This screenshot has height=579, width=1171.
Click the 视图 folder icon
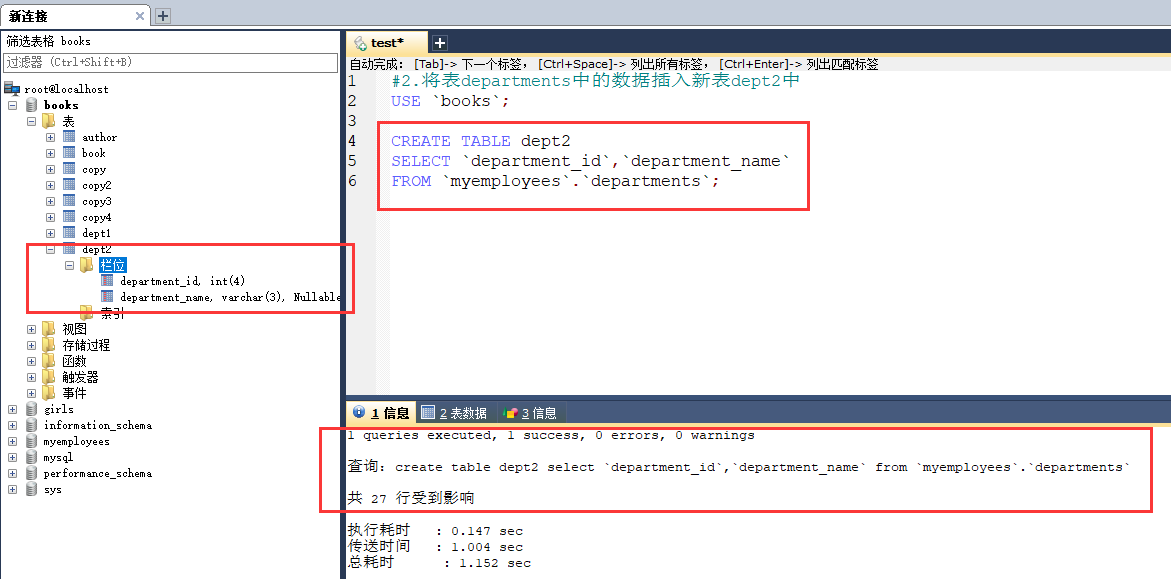pos(49,329)
